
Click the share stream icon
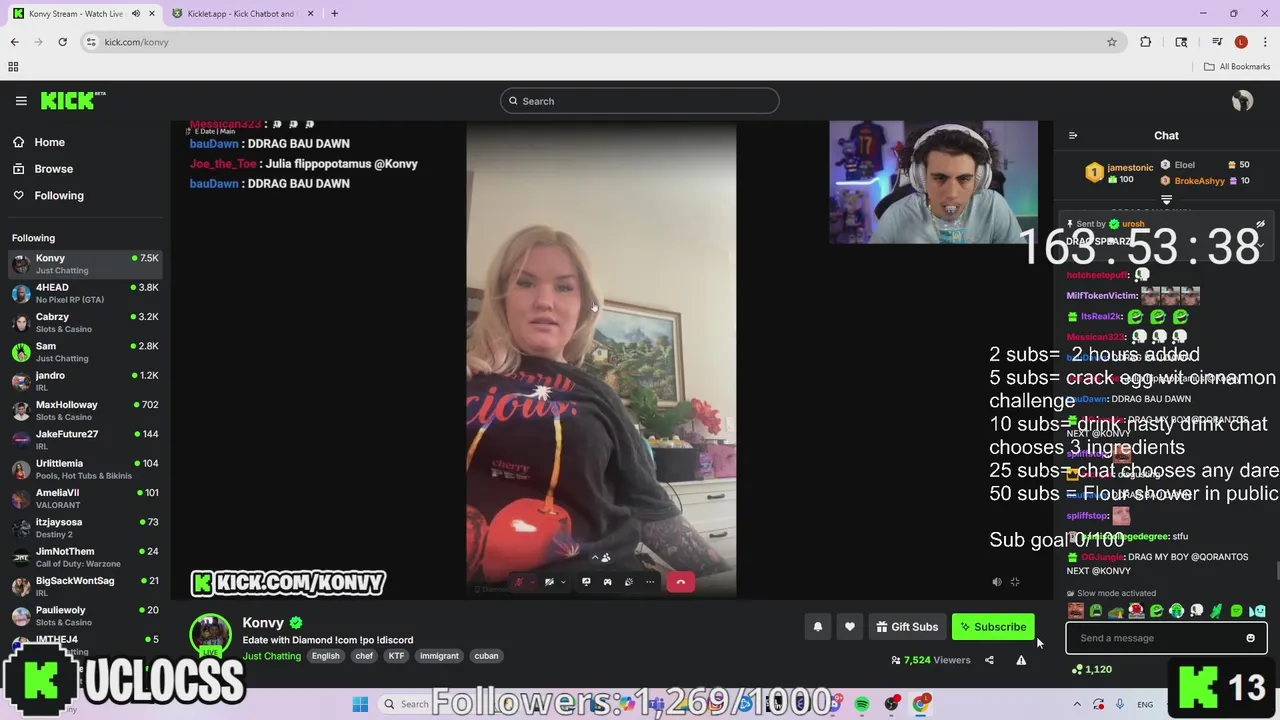coord(989,660)
